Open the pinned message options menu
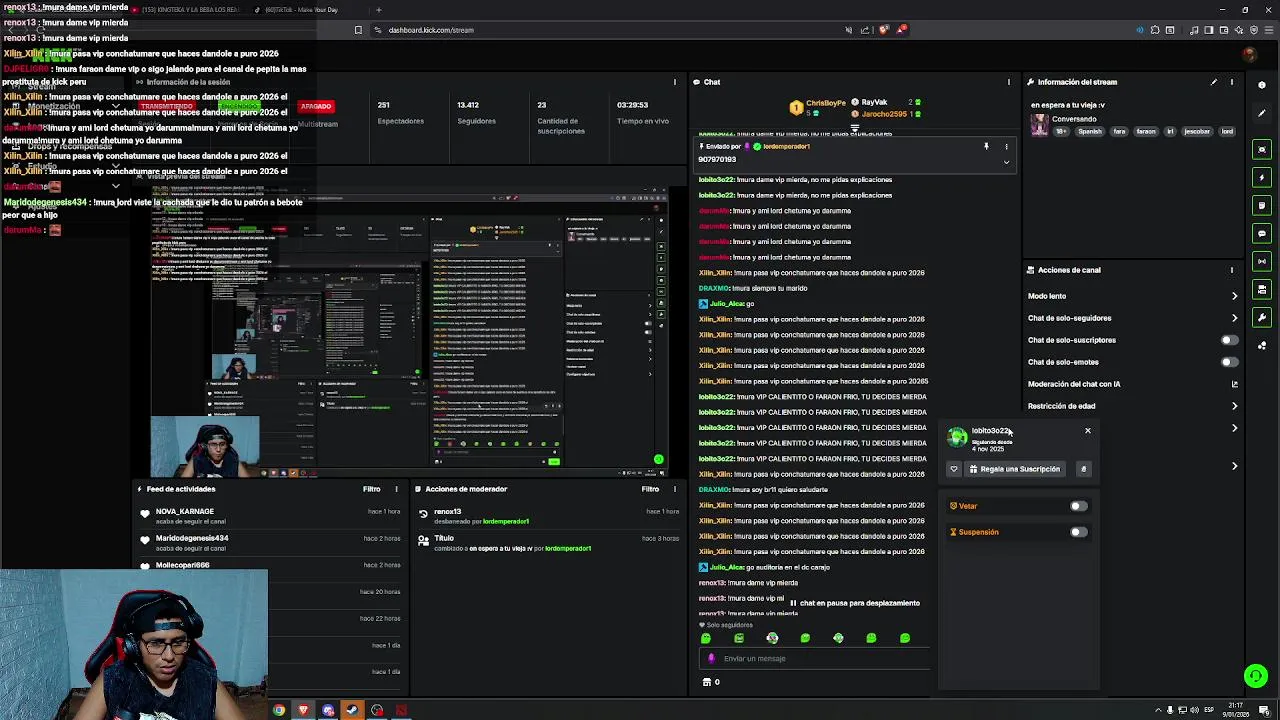 1007,147
